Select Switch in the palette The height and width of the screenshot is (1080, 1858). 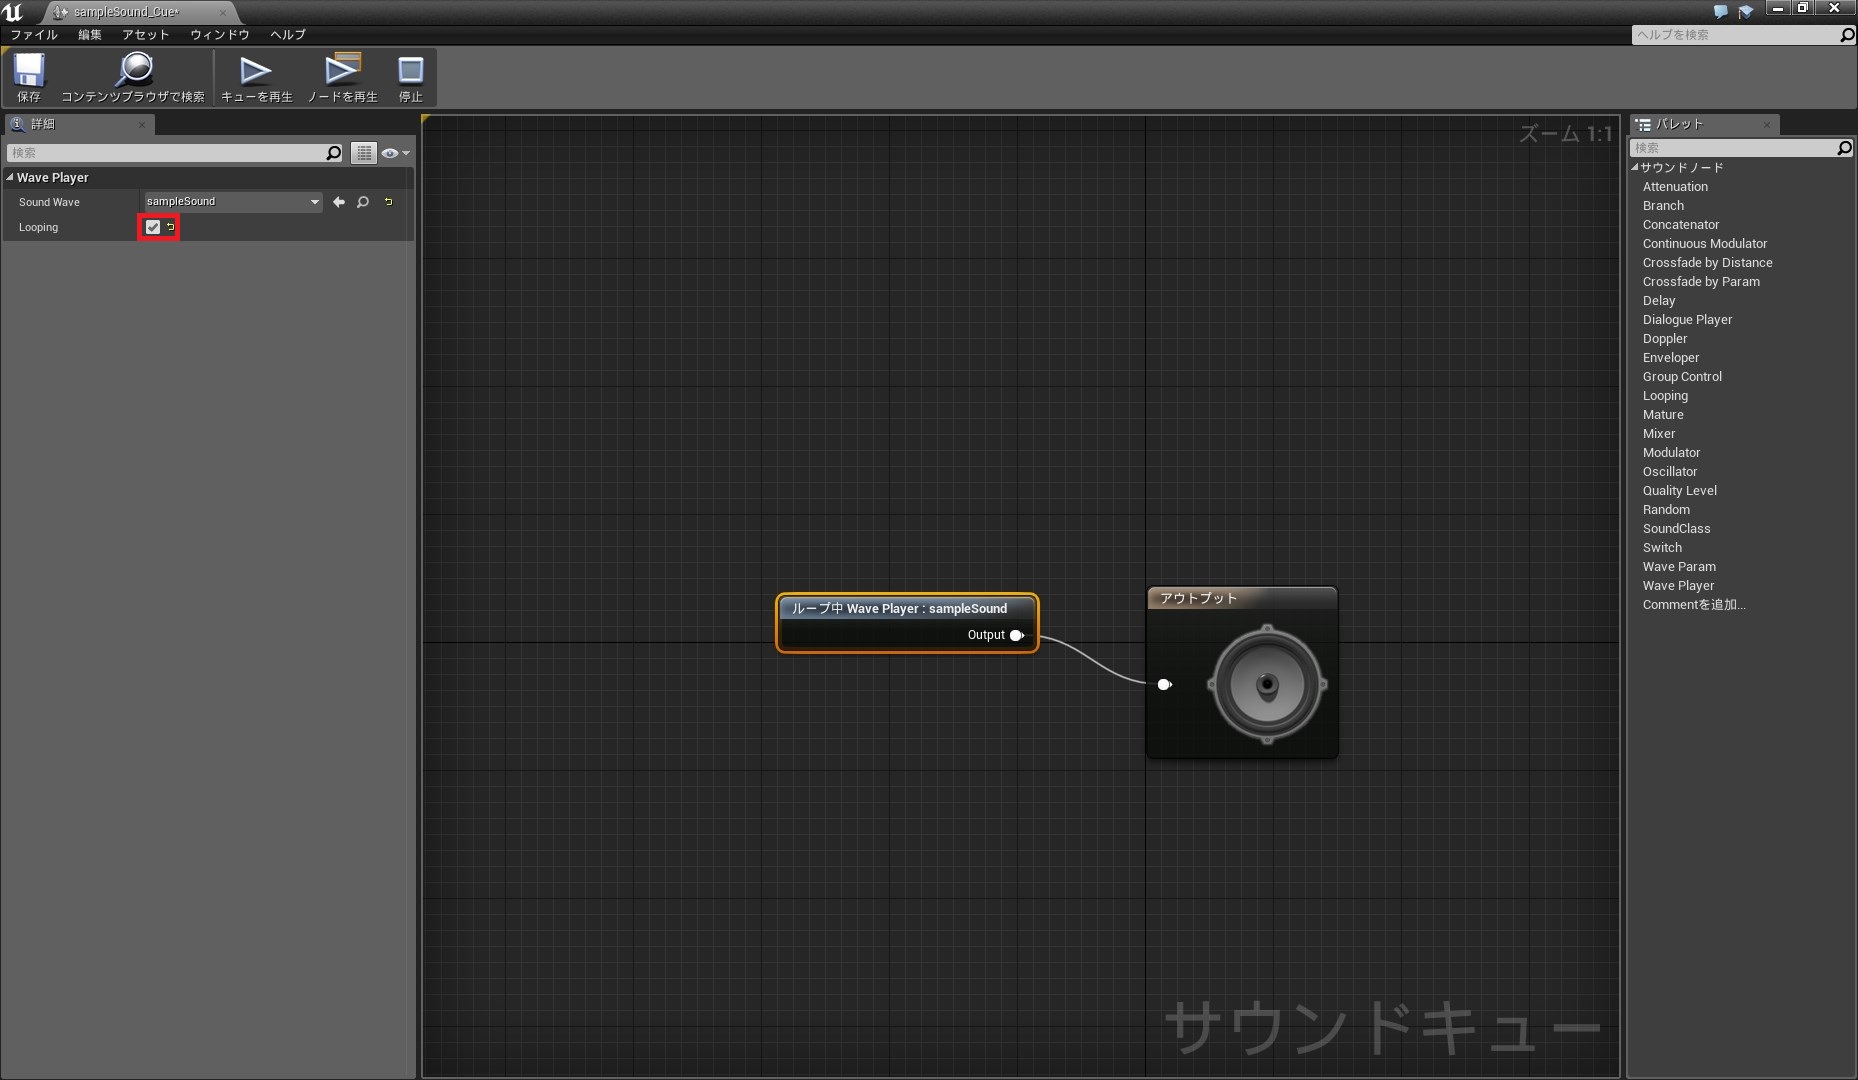[x=1662, y=548]
